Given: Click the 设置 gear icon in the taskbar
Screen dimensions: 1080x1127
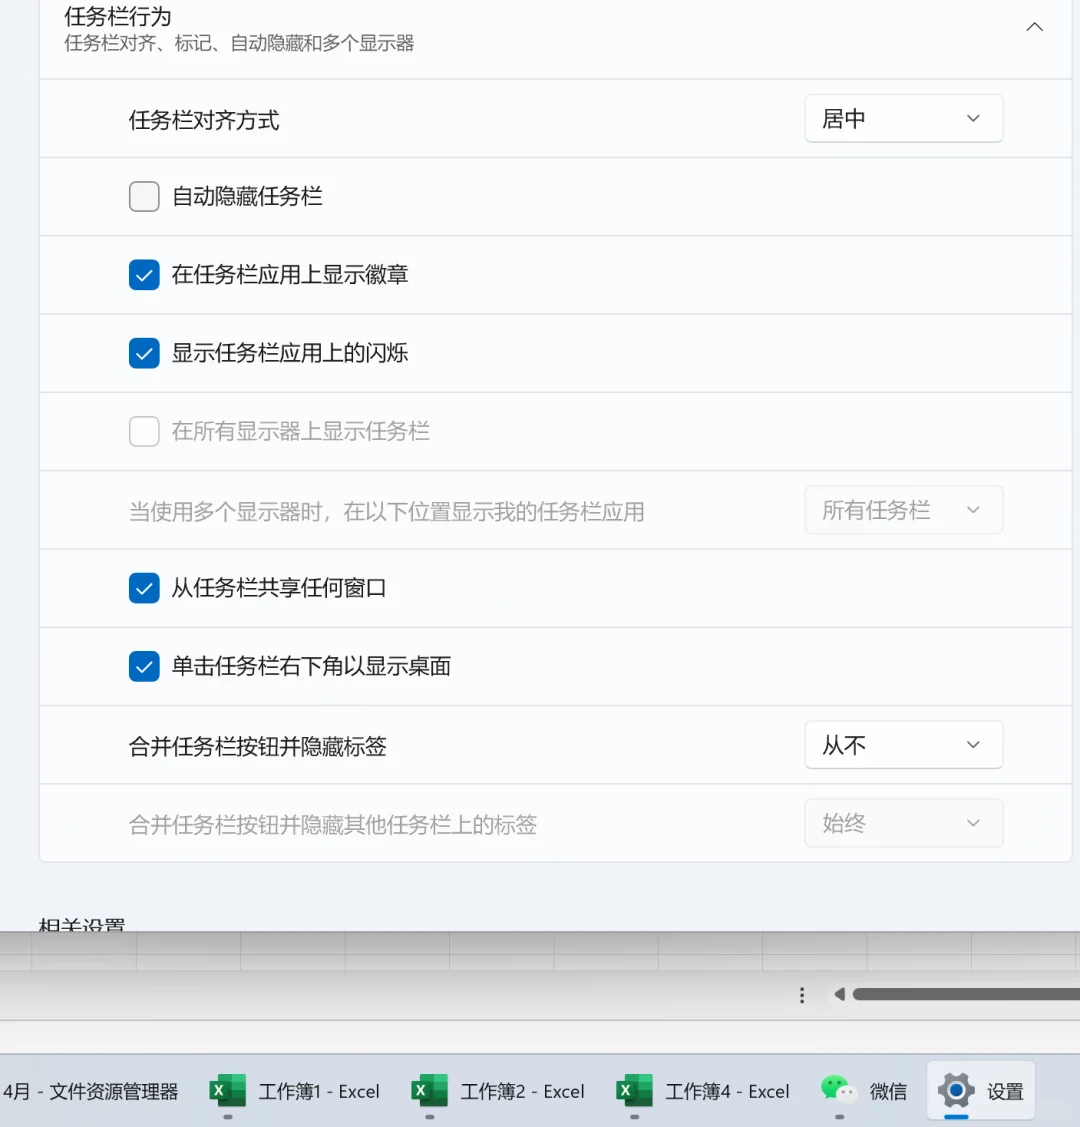Looking at the screenshot, I should point(956,1091).
